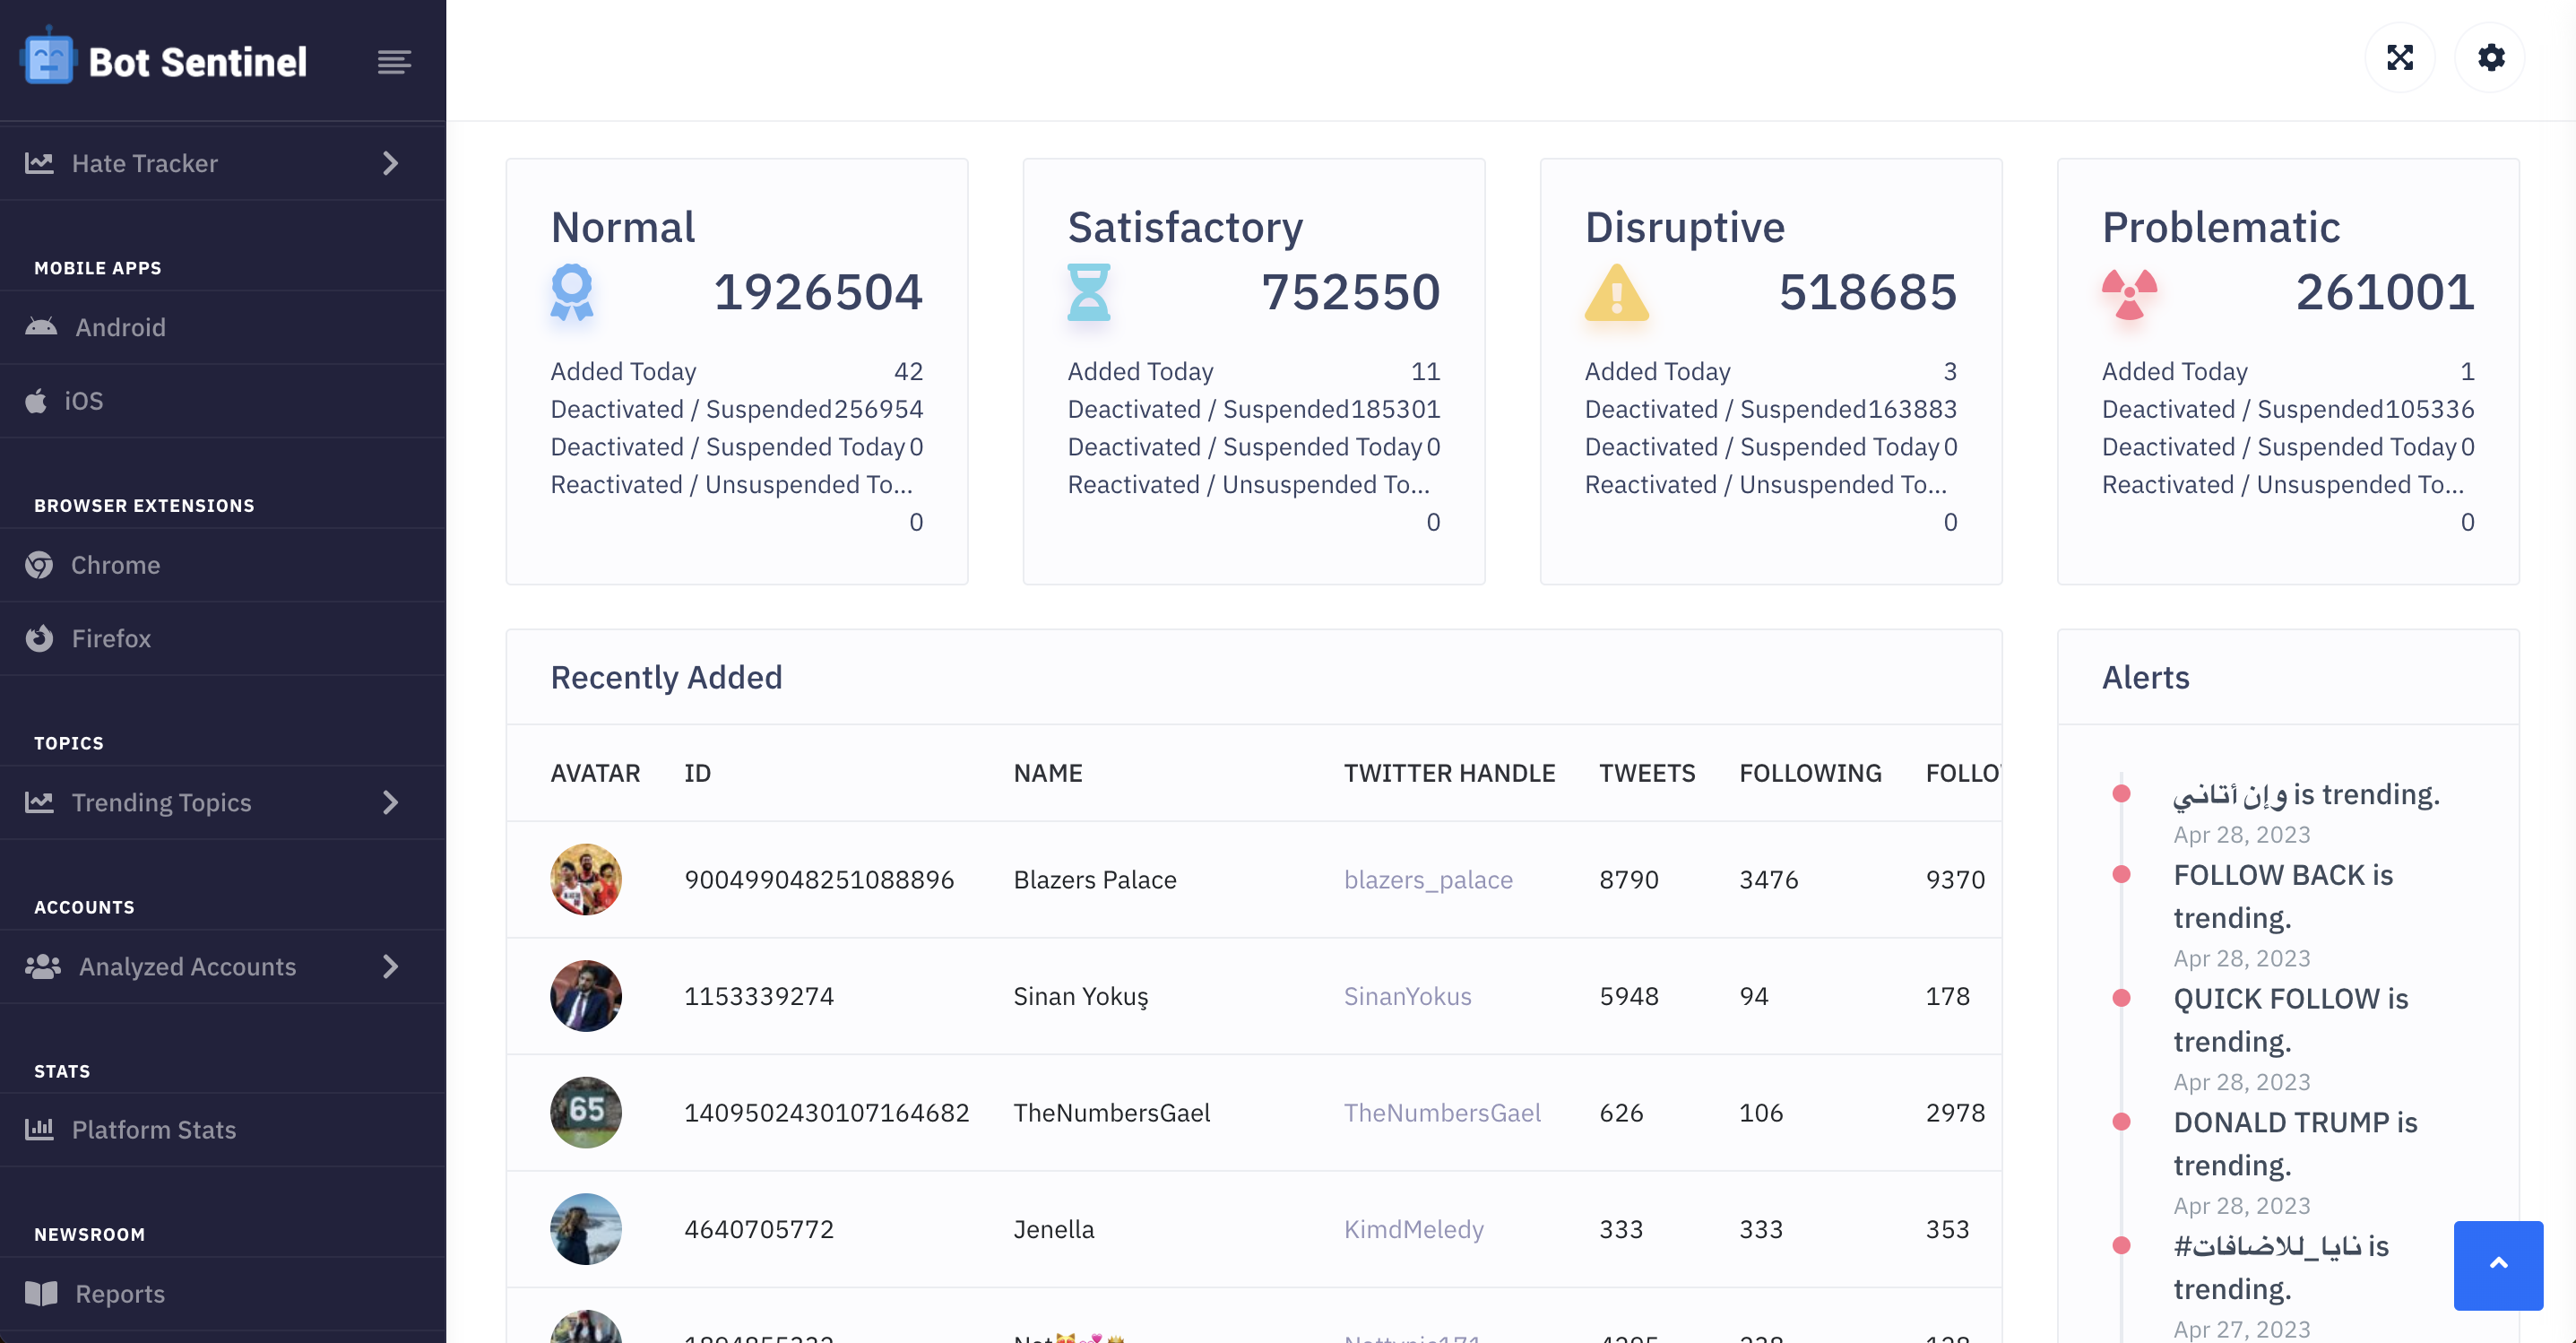Click the Problematic radiation icon
This screenshot has height=1343, width=2576.
tap(2129, 293)
